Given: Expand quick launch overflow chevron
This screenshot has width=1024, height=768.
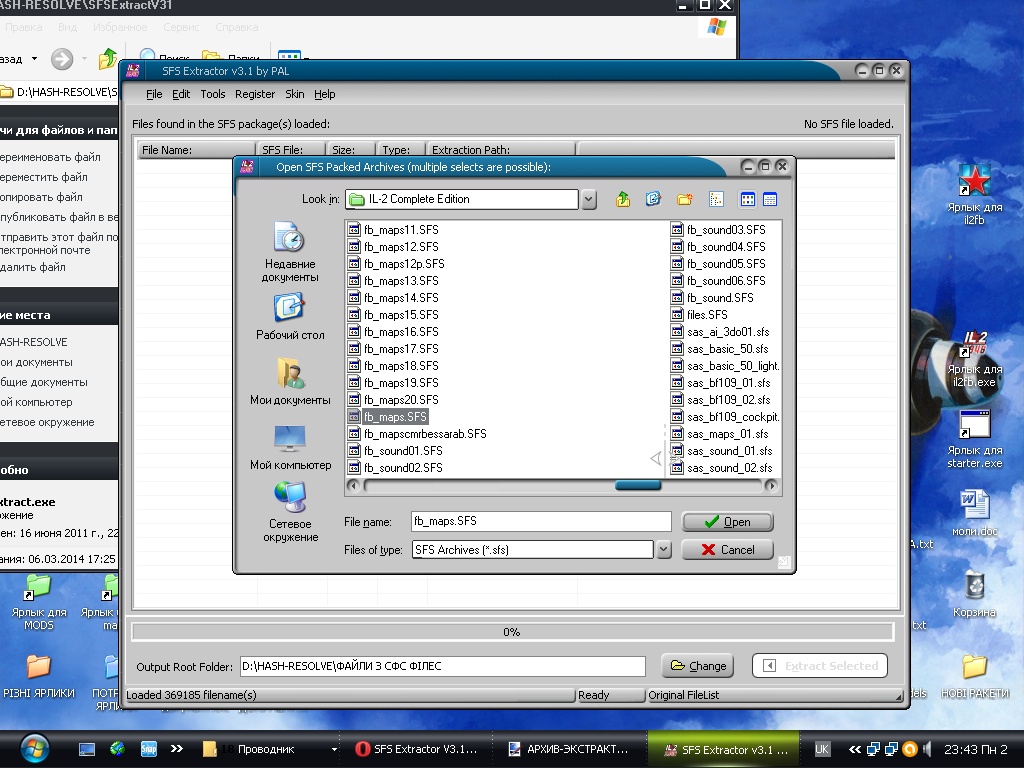Looking at the screenshot, I should point(177,749).
